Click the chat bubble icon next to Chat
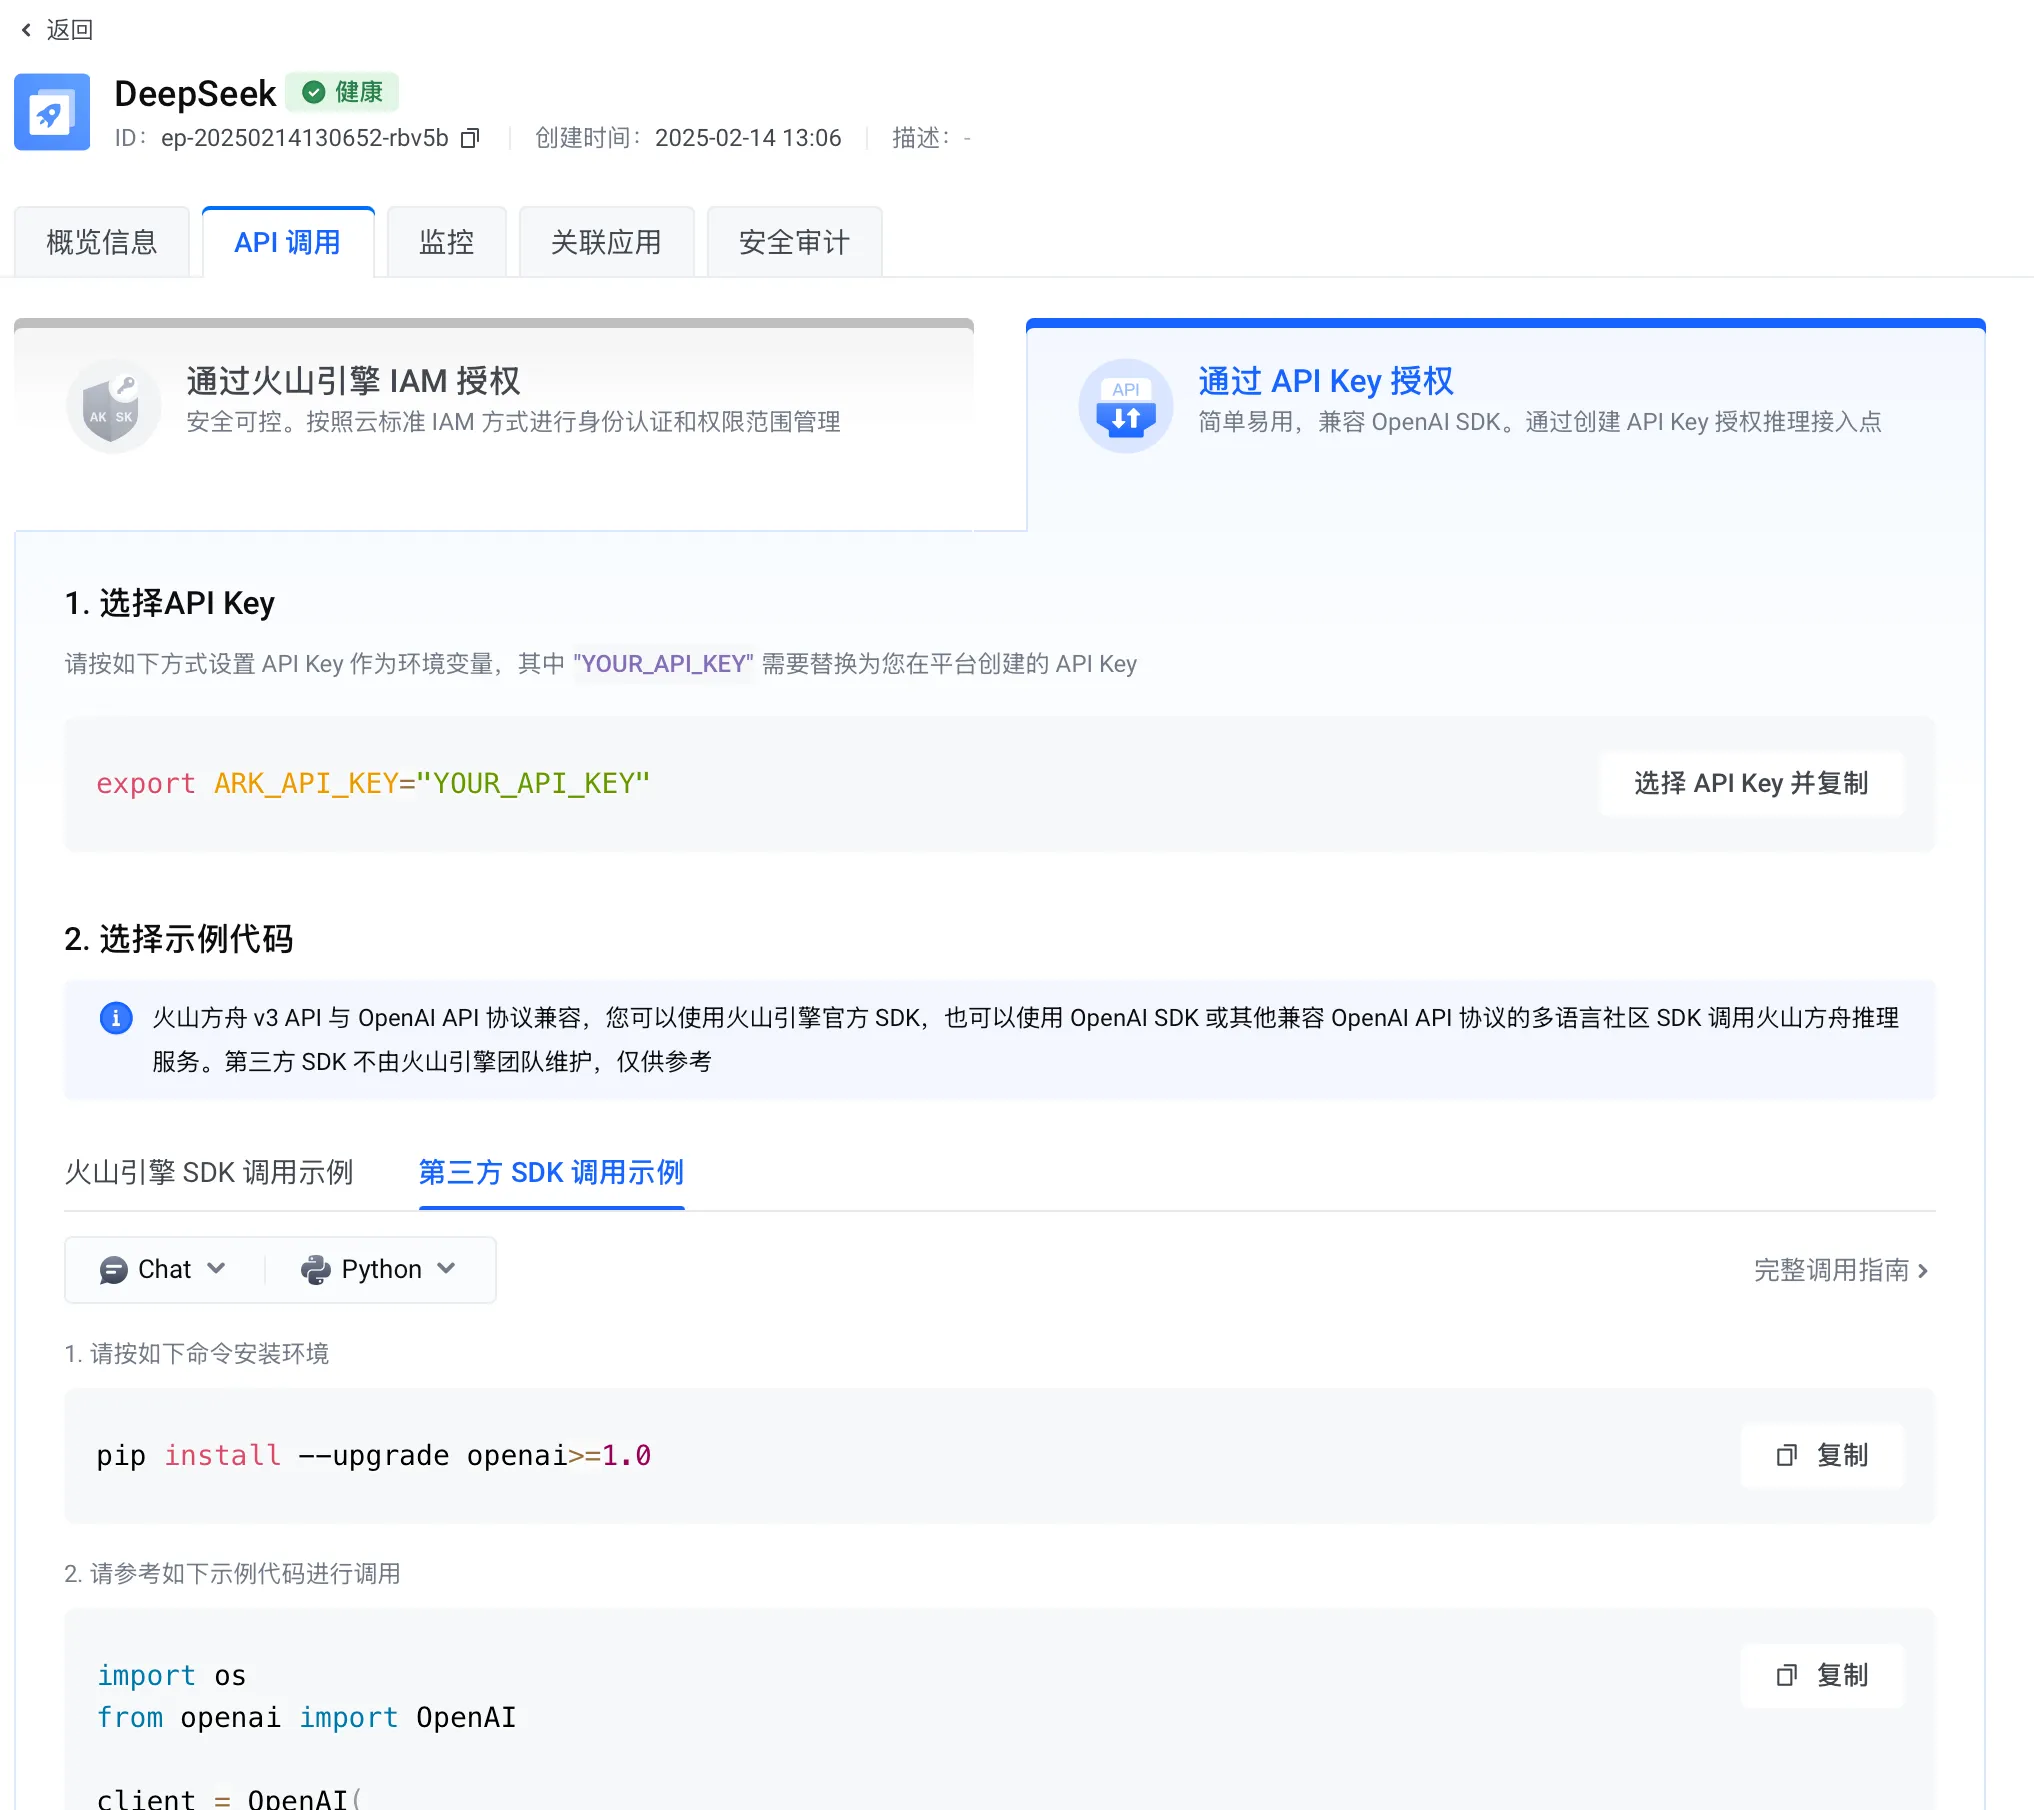Viewport: 2034px width, 1810px height. click(x=114, y=1269)
